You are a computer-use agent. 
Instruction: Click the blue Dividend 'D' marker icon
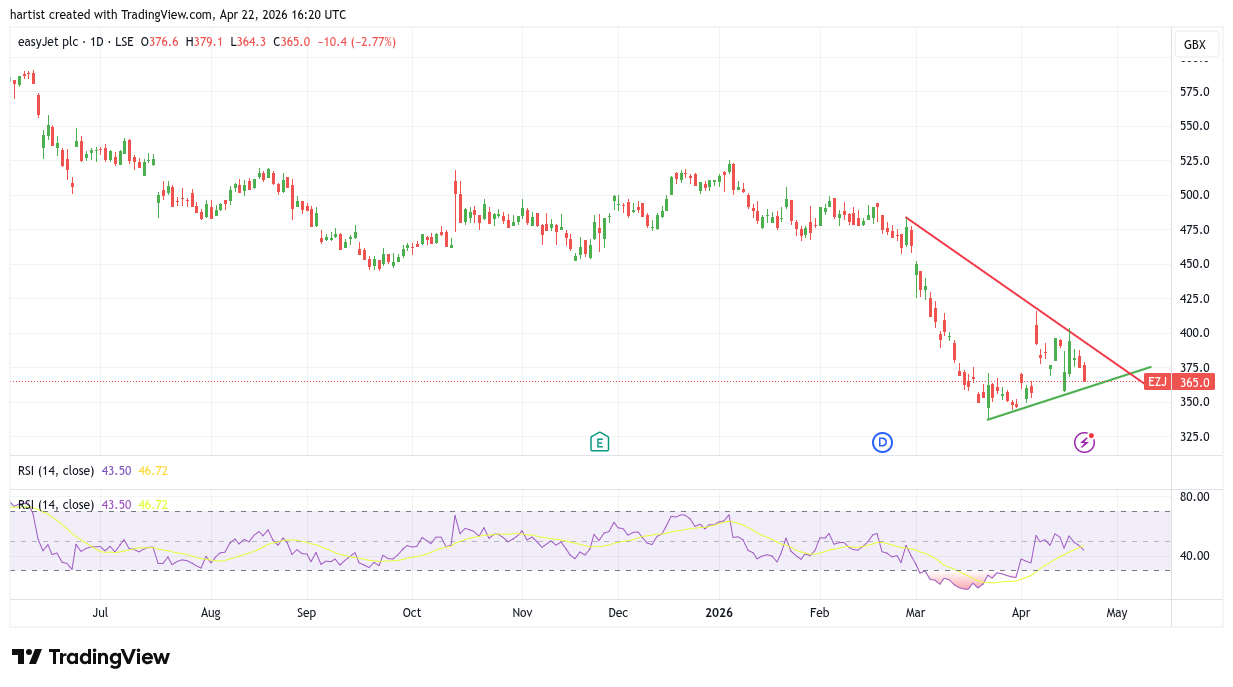point(881,442)
